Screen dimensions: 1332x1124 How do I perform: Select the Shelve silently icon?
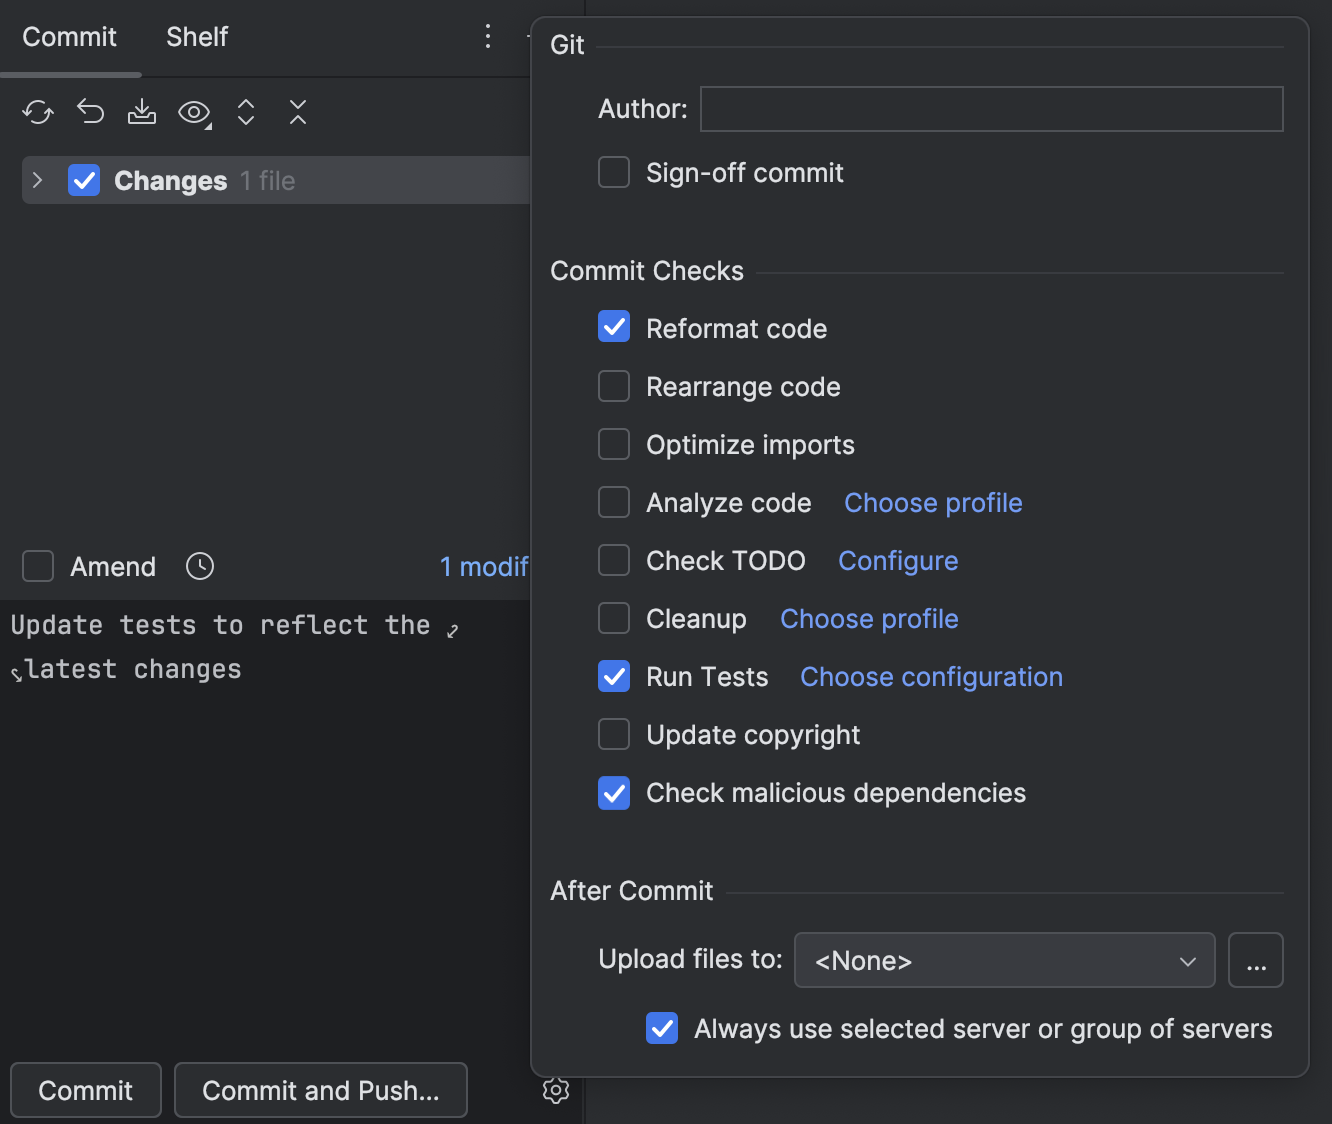141,112
